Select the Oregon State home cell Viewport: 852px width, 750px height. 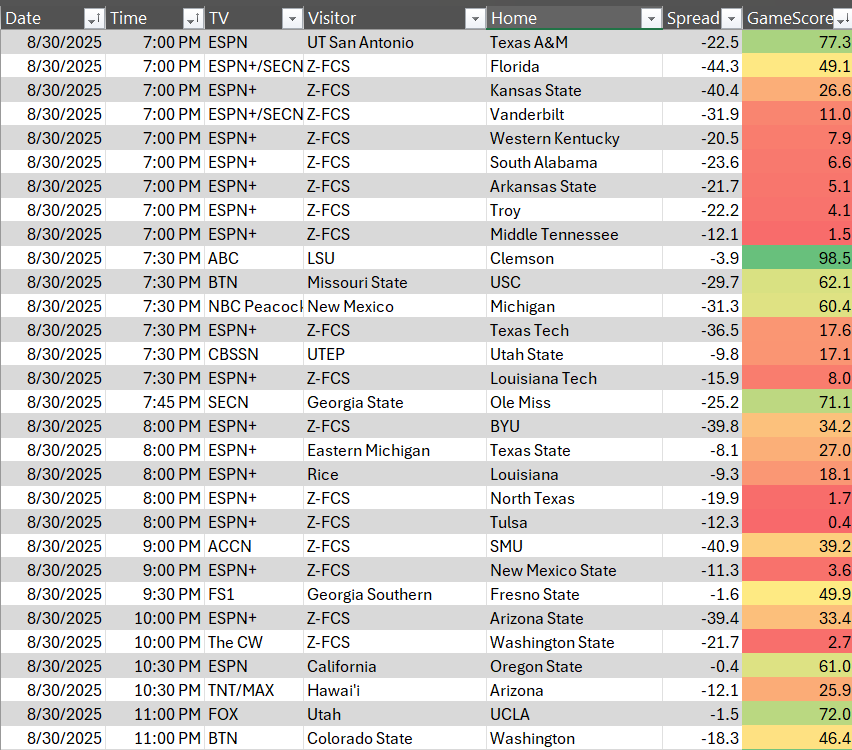point(574,666)
